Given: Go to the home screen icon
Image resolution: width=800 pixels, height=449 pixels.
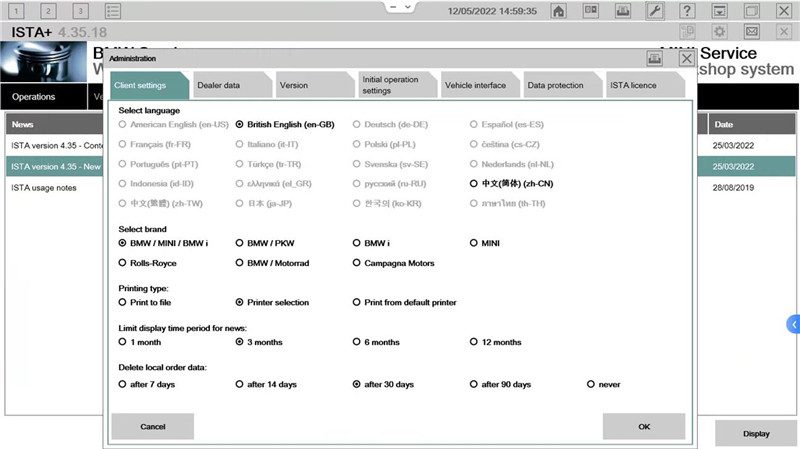Looking at the screenshot, I should tap(559, 10).
